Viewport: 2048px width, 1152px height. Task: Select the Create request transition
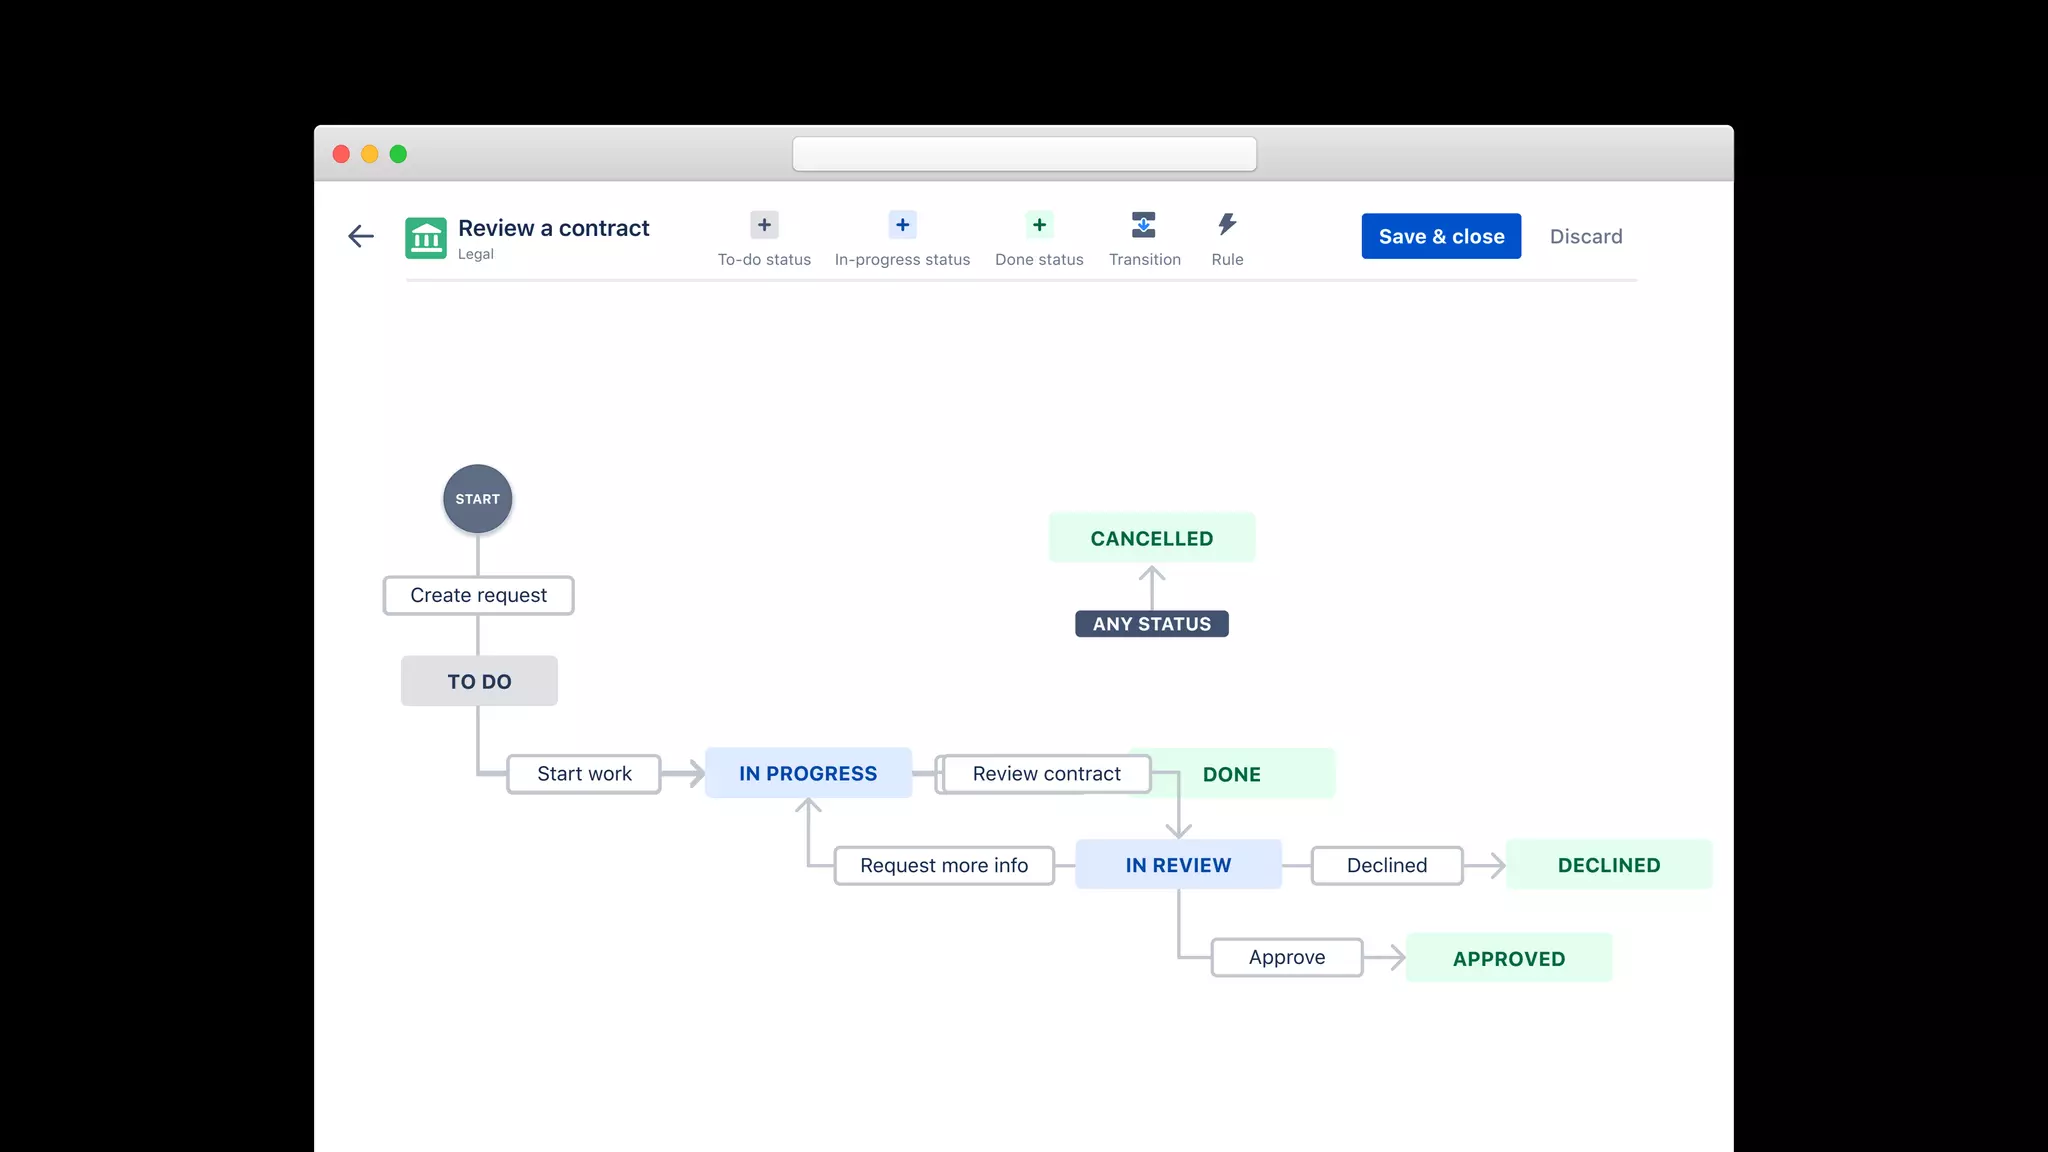click(478, 596)
